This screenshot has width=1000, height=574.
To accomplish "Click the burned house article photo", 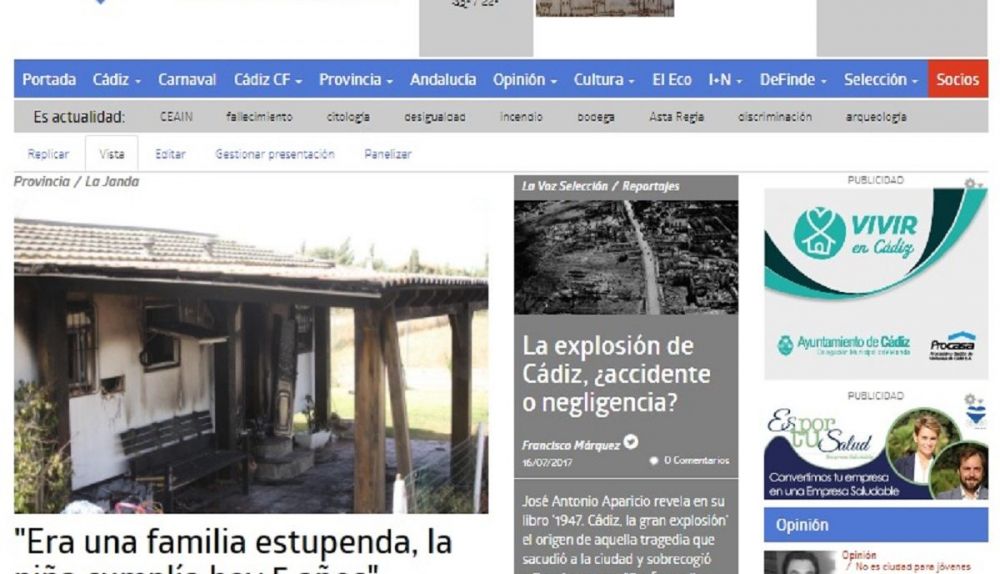I will [x=250, y=367].
